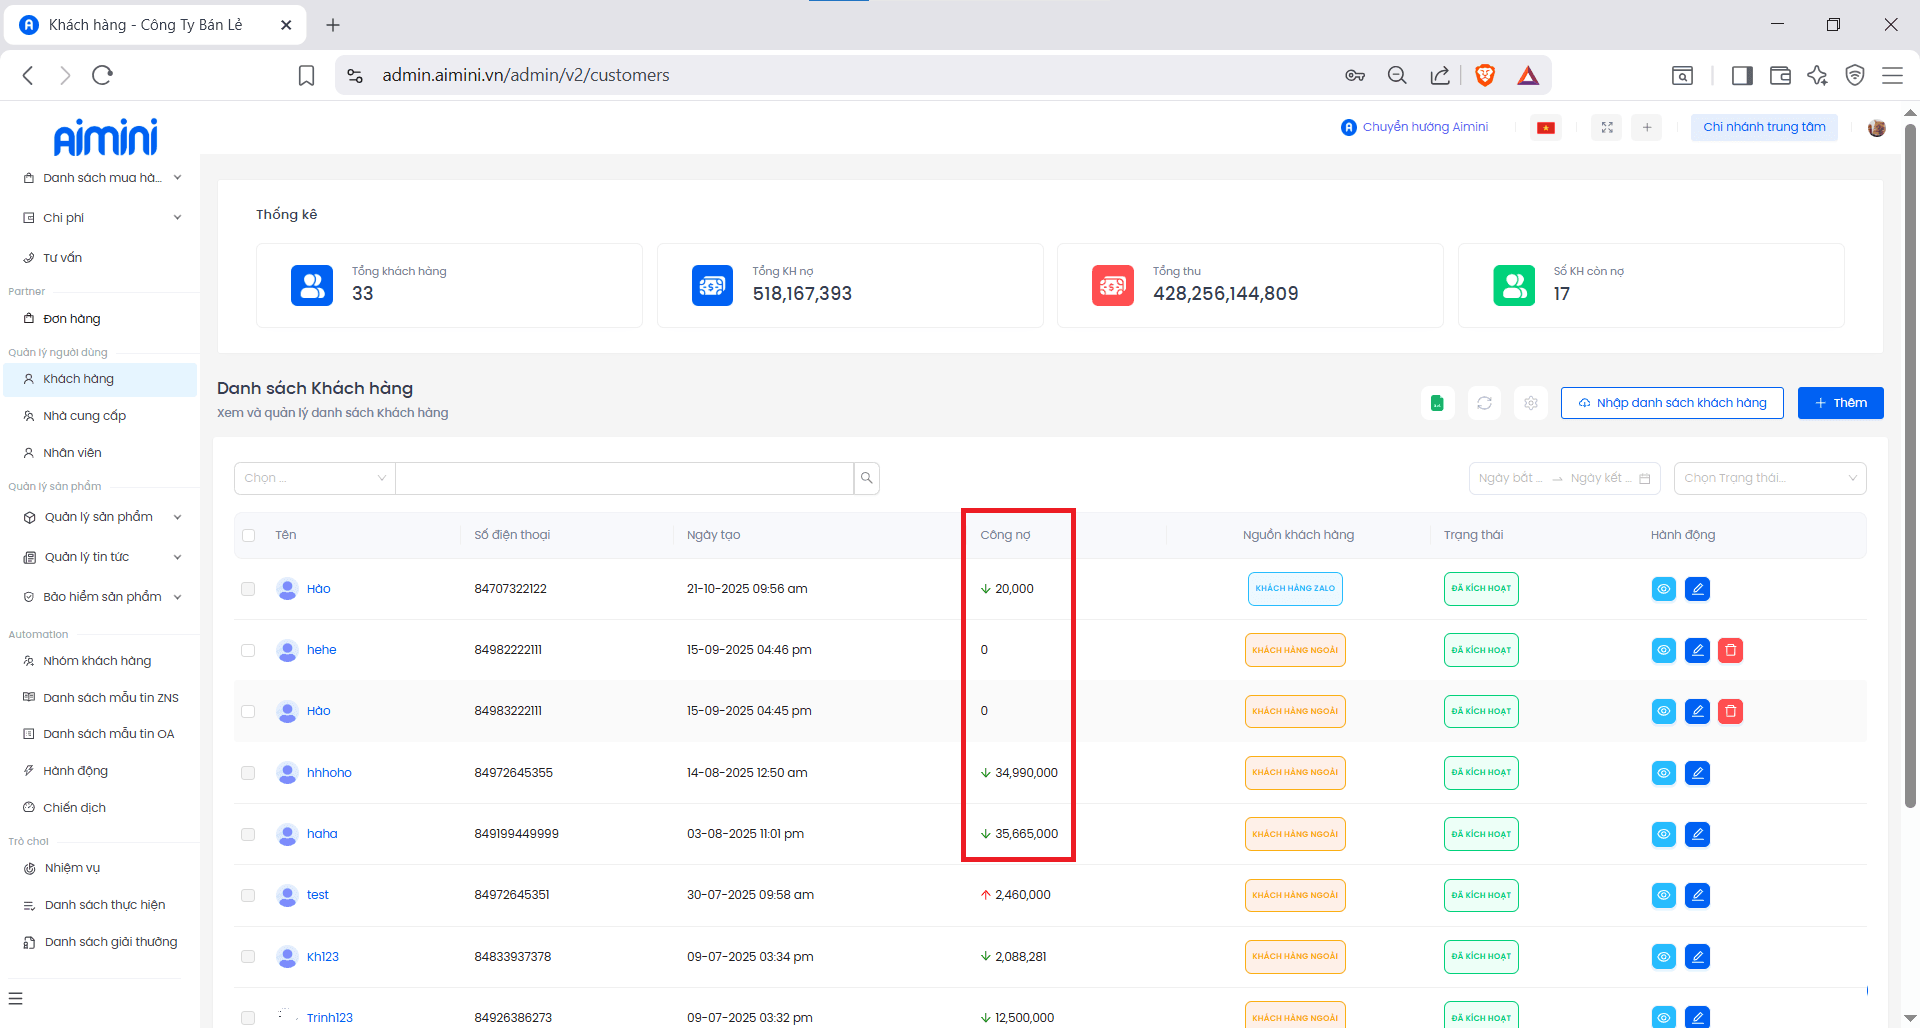Image resolution: width=1920 pixels, height=1028 pixels.
Task: Check the box next to customer Kh123
Action: 248,957
